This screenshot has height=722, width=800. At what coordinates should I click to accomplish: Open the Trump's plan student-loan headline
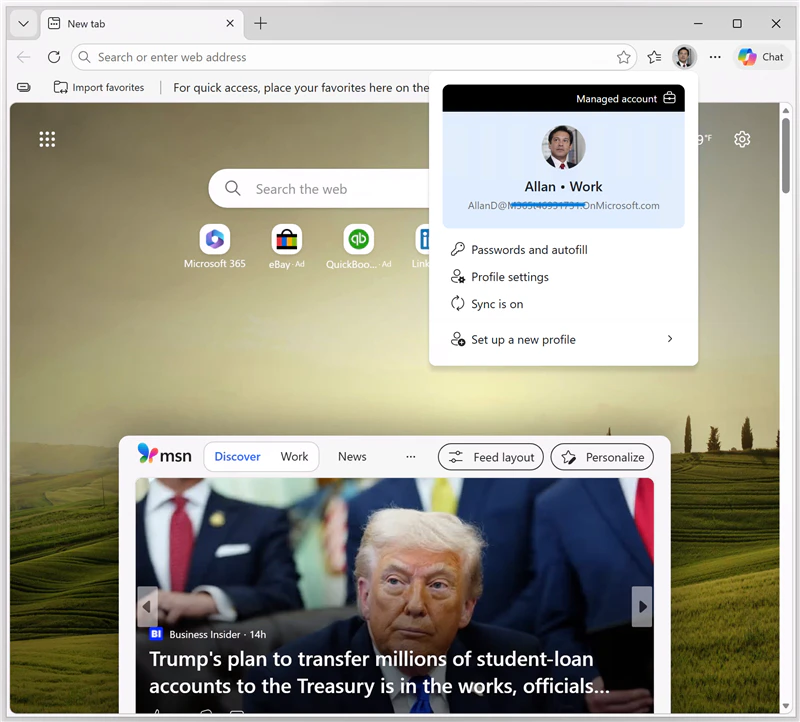click(379, 673)
